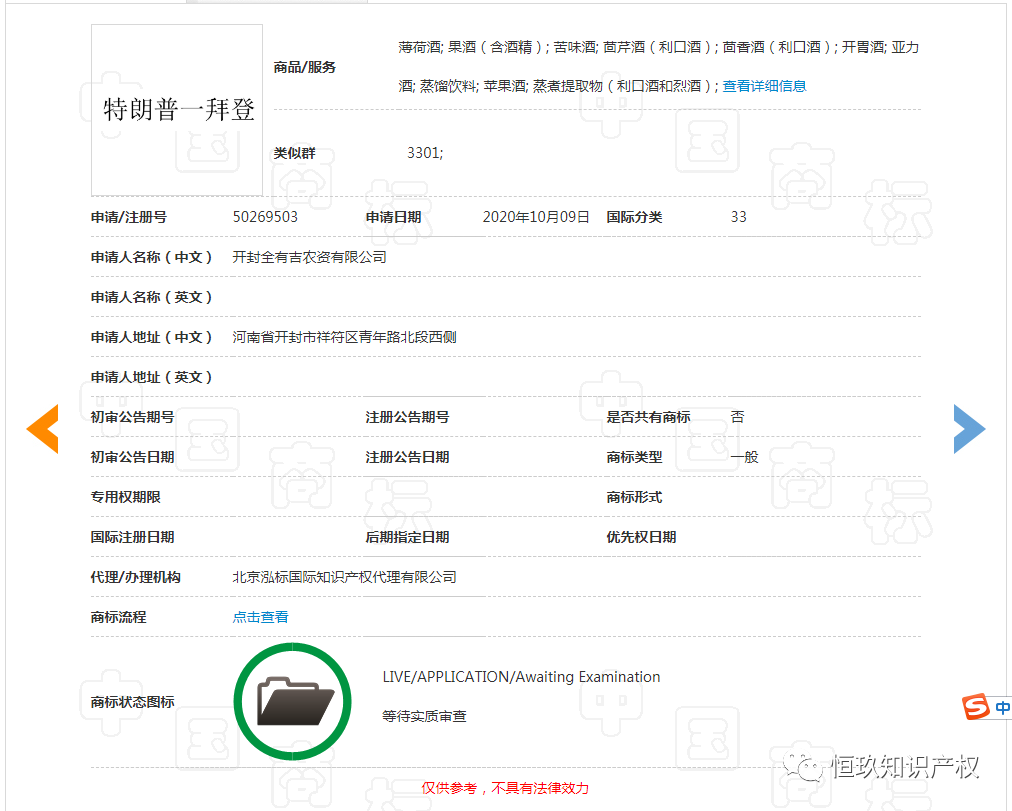Click the Sogou input method S icon
Image resolution: width=1012 pixels, height=811 pixels.
point(975,708)
